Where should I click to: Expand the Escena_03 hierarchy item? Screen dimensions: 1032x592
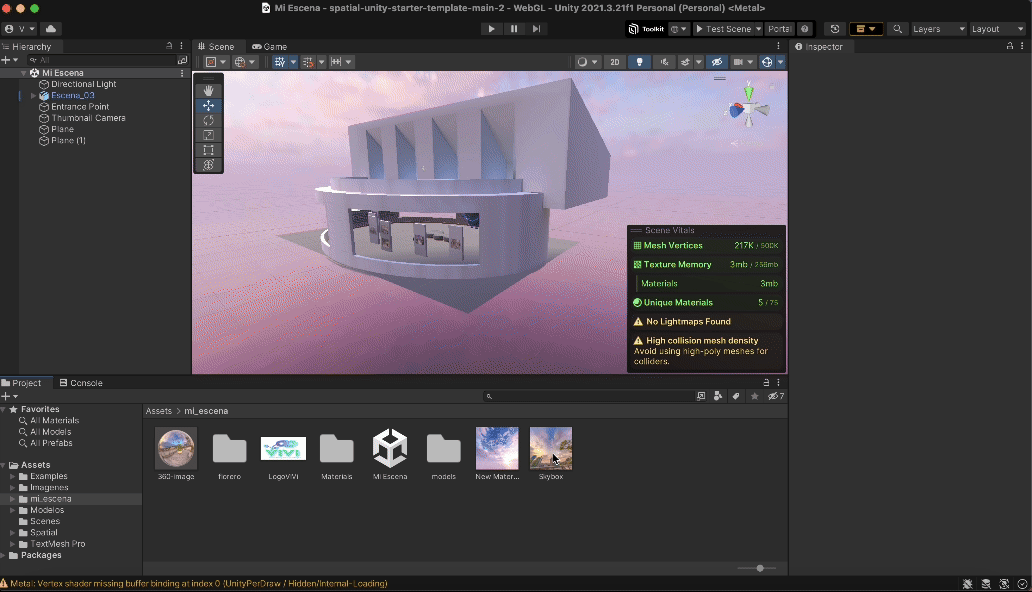pos(33,96)
